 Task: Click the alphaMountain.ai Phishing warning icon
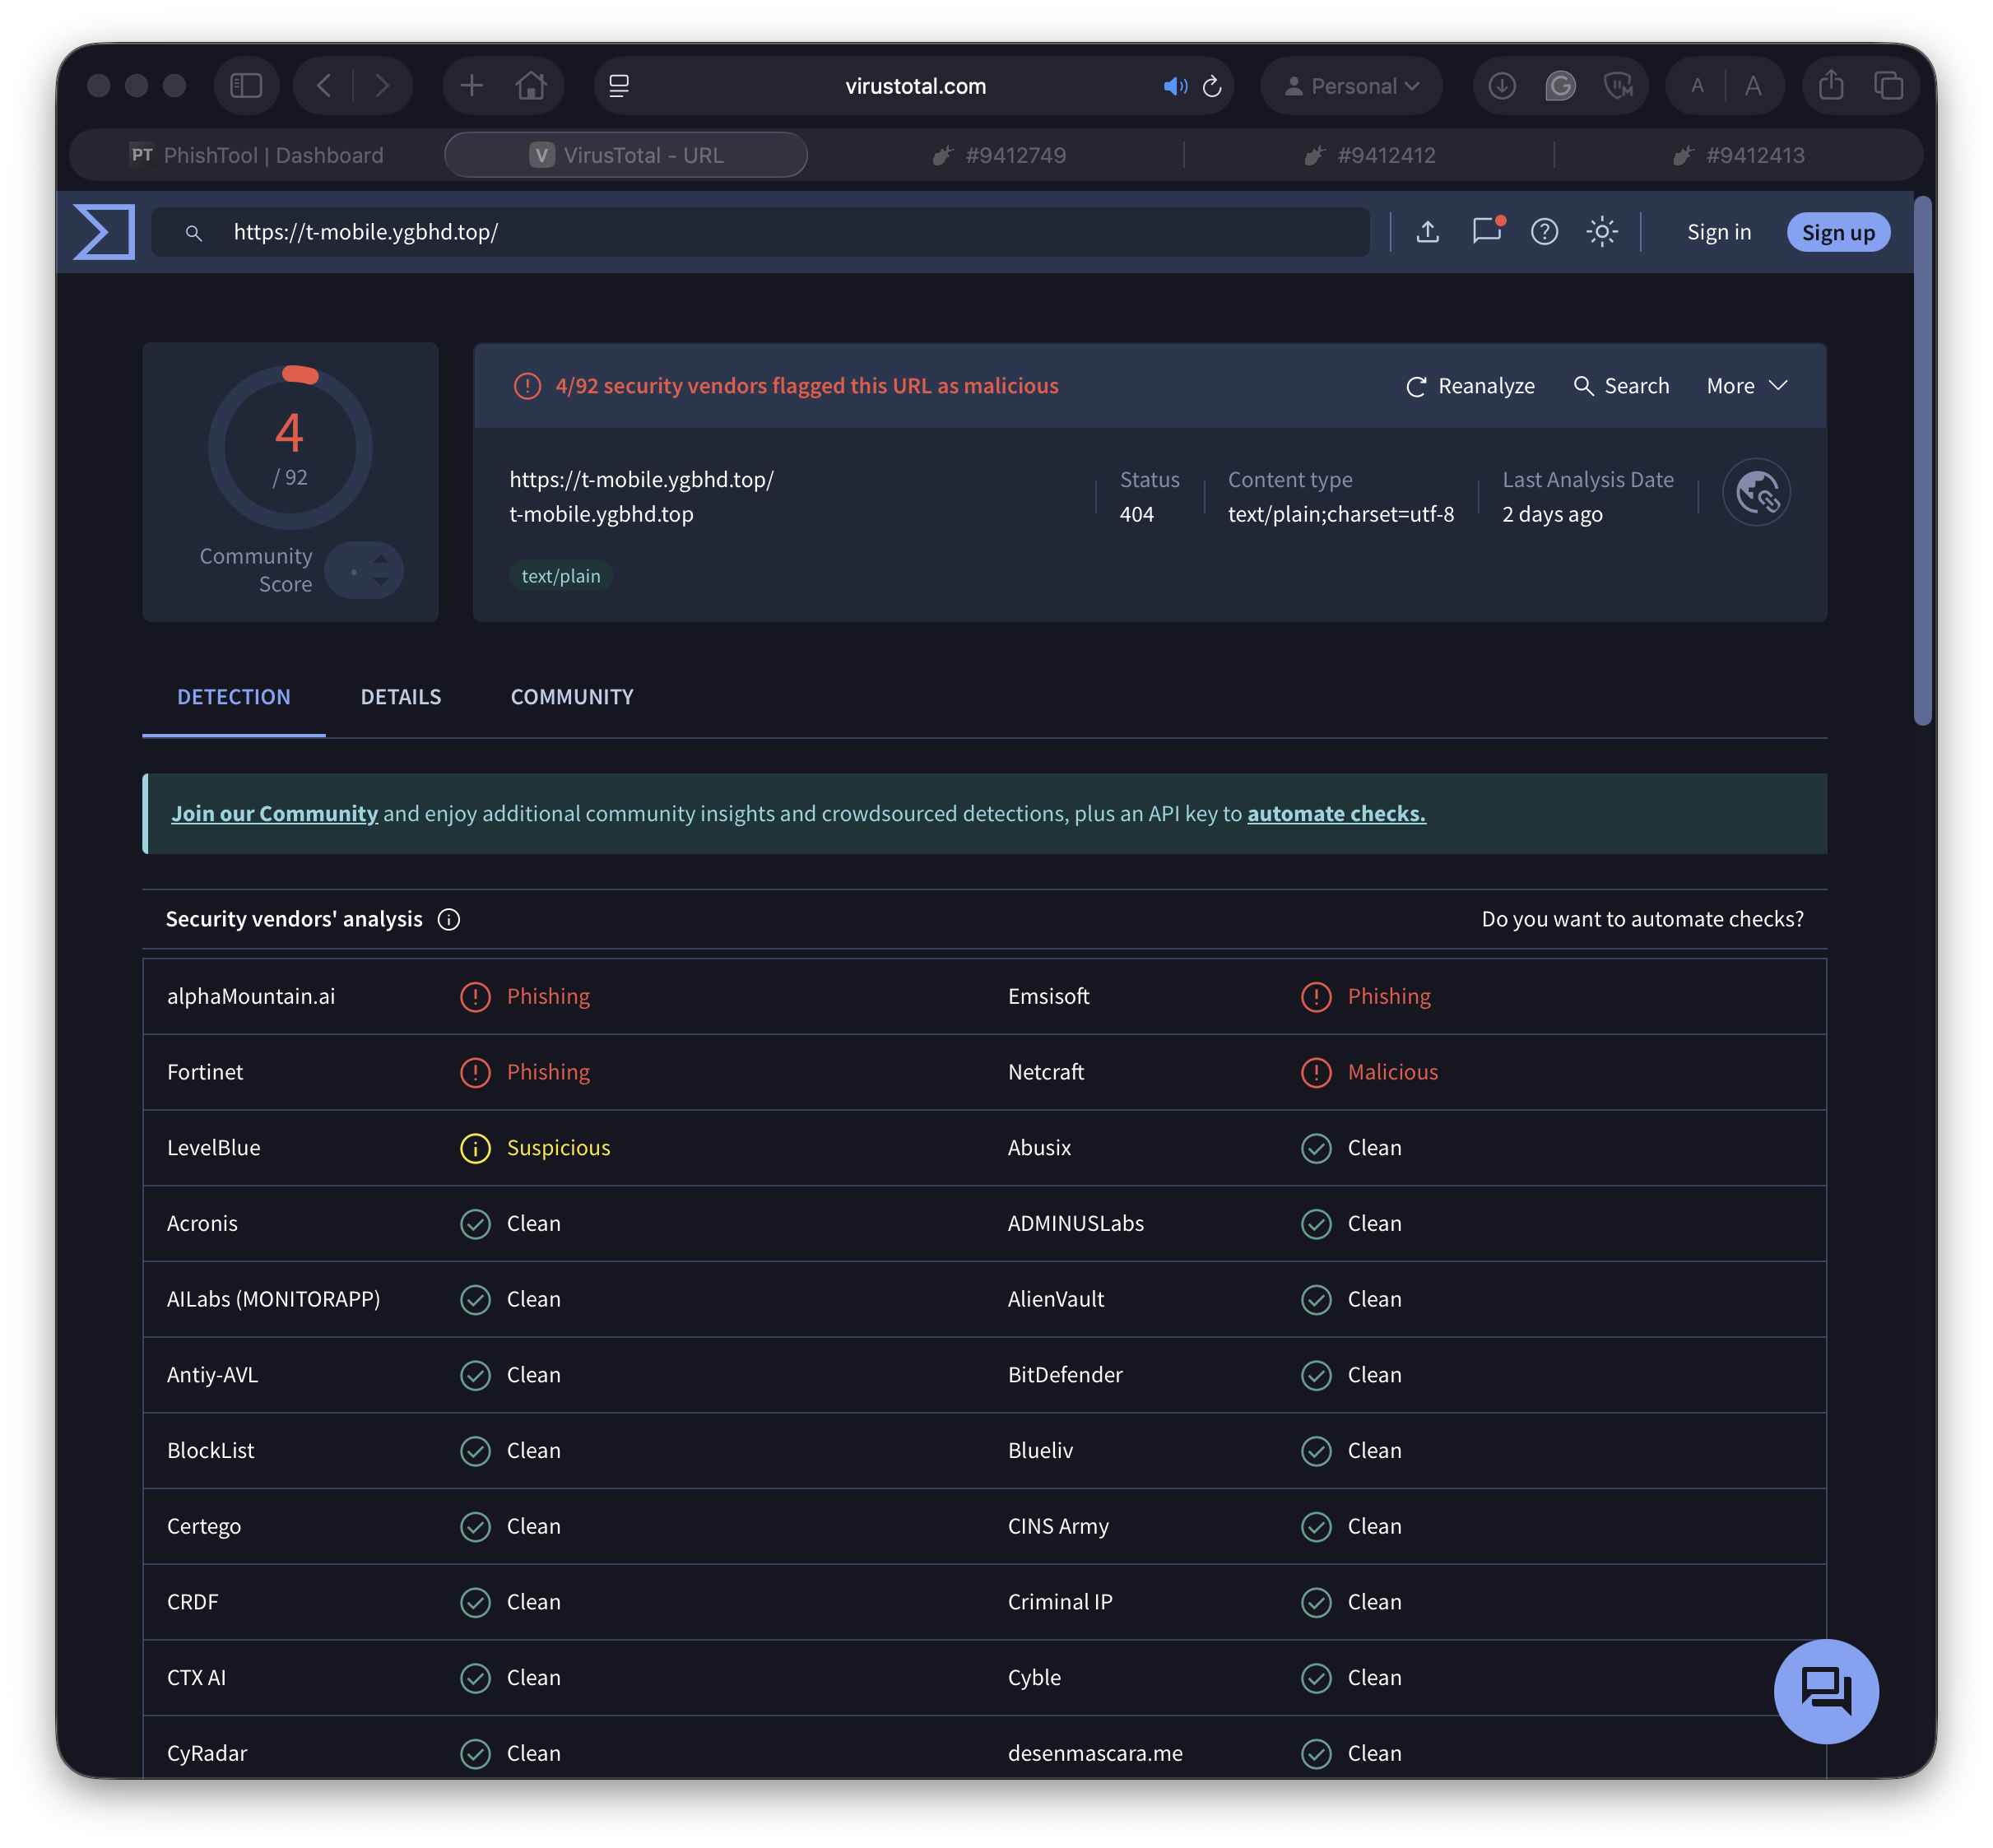pos(475,997)
